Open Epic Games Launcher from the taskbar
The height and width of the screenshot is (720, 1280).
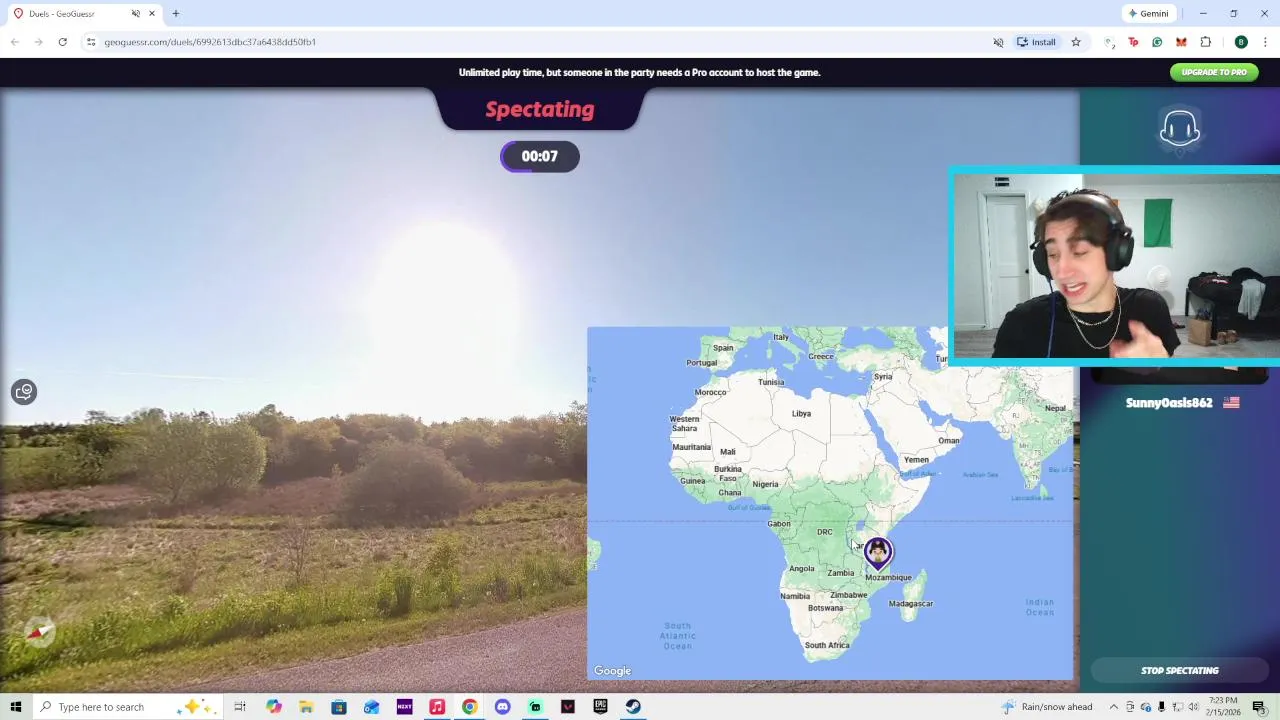point(600,707)
